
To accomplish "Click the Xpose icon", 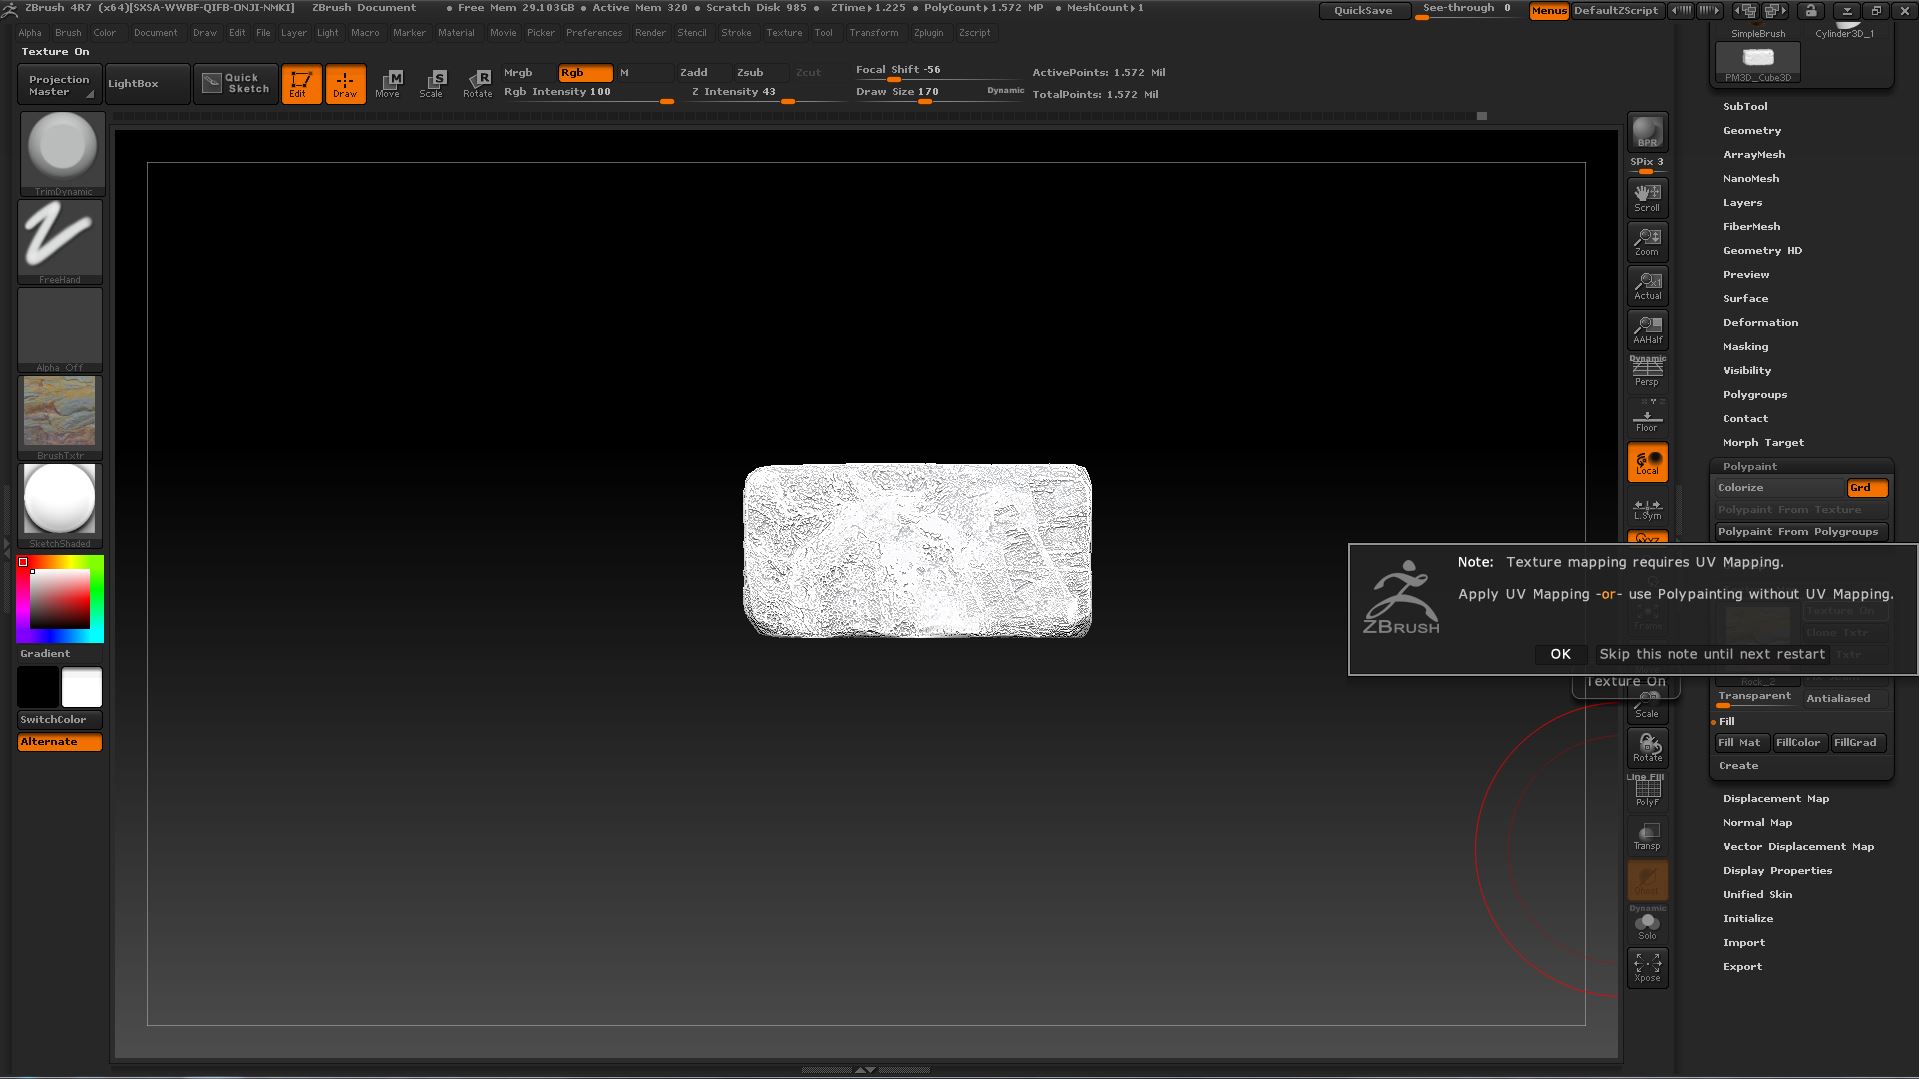I will click(1647, 967).
